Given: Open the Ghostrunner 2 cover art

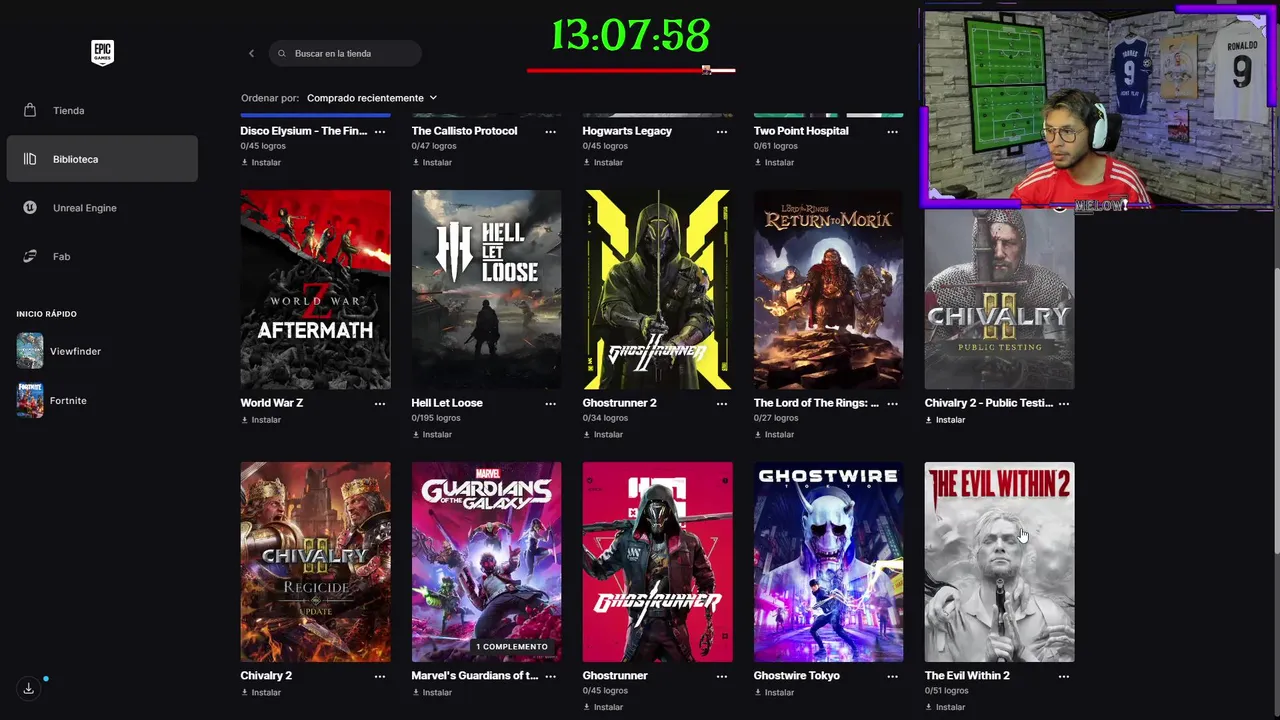Looking at the screenshot, I should click(657, 289).
